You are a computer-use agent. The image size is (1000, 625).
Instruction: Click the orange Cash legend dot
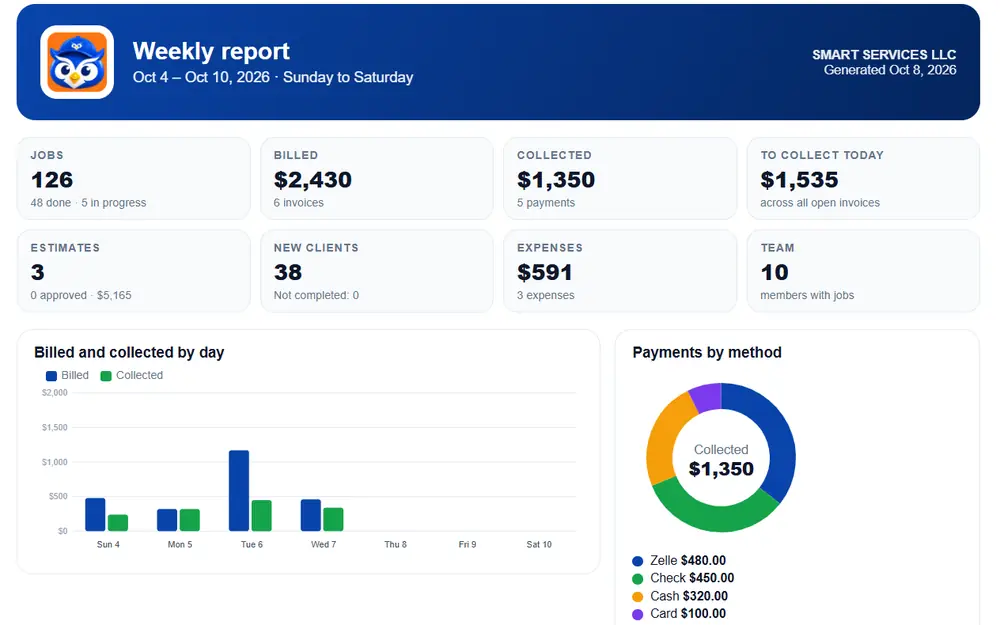638,597
